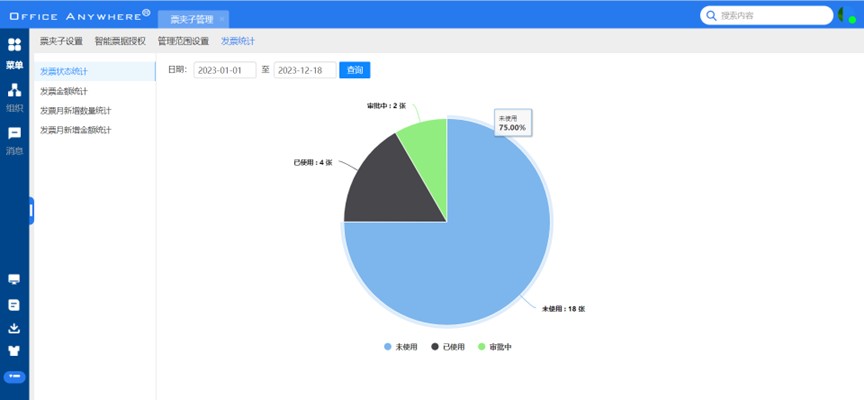864x400 pixels.
Task: Click the magnifier icon in search box
Action: tap(711, 15)
